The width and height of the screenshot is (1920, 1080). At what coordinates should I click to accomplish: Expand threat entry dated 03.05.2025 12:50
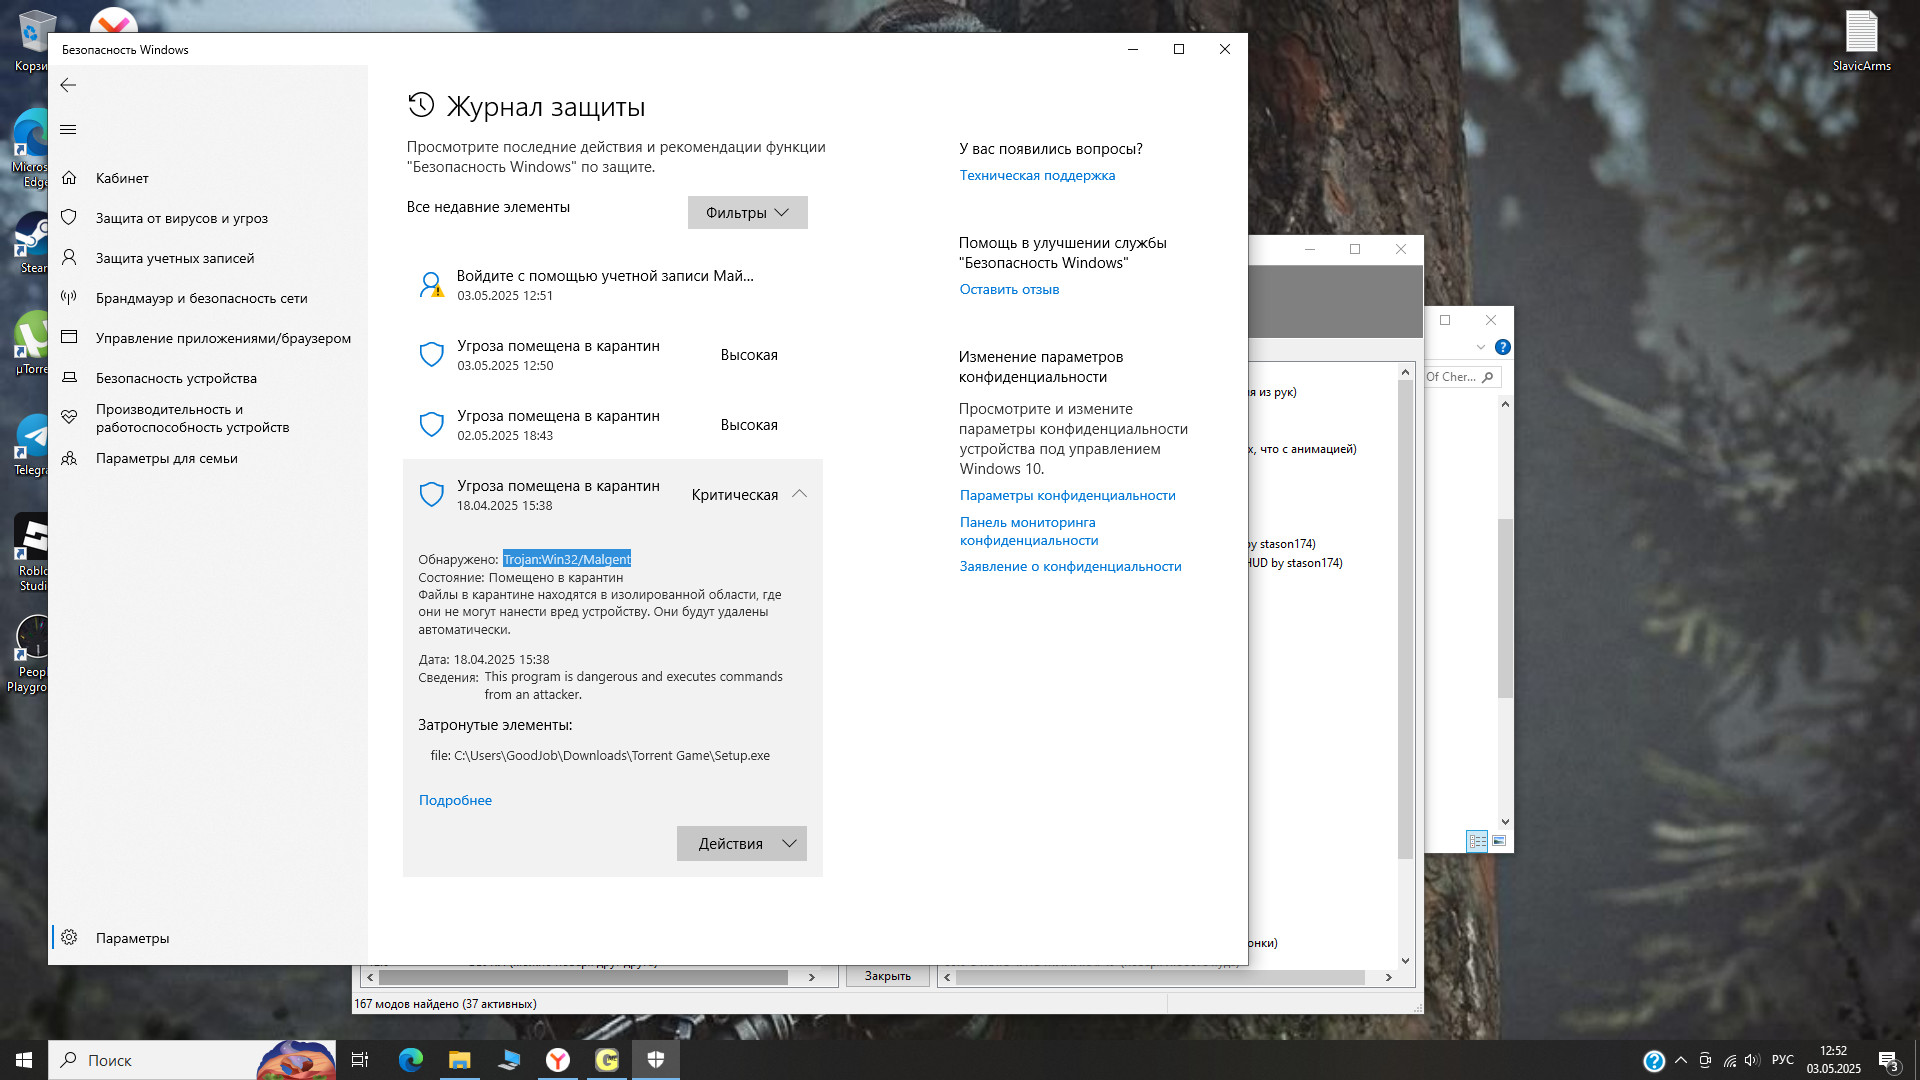(x=612, y=355)
